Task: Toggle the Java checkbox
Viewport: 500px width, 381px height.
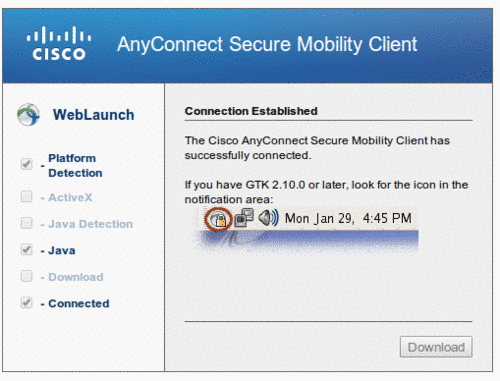Action: [x=26, y=249]
